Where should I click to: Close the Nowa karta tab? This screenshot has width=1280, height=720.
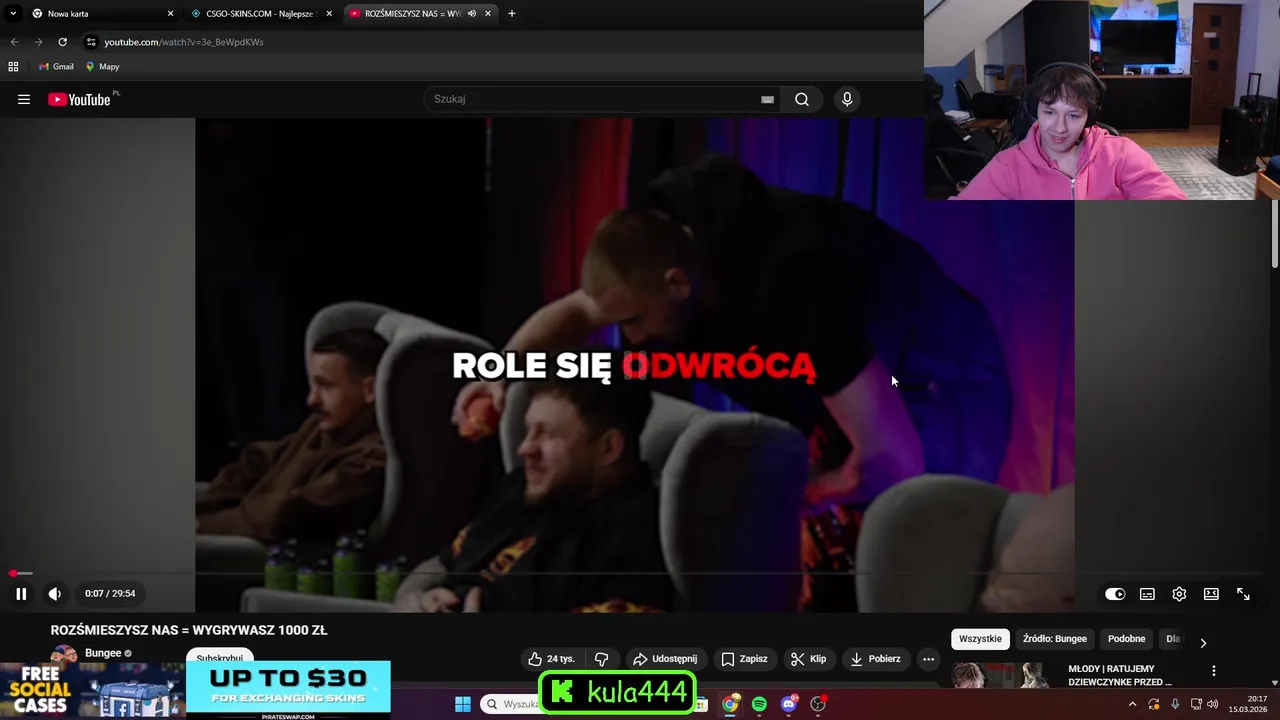(x=170, y=14)
